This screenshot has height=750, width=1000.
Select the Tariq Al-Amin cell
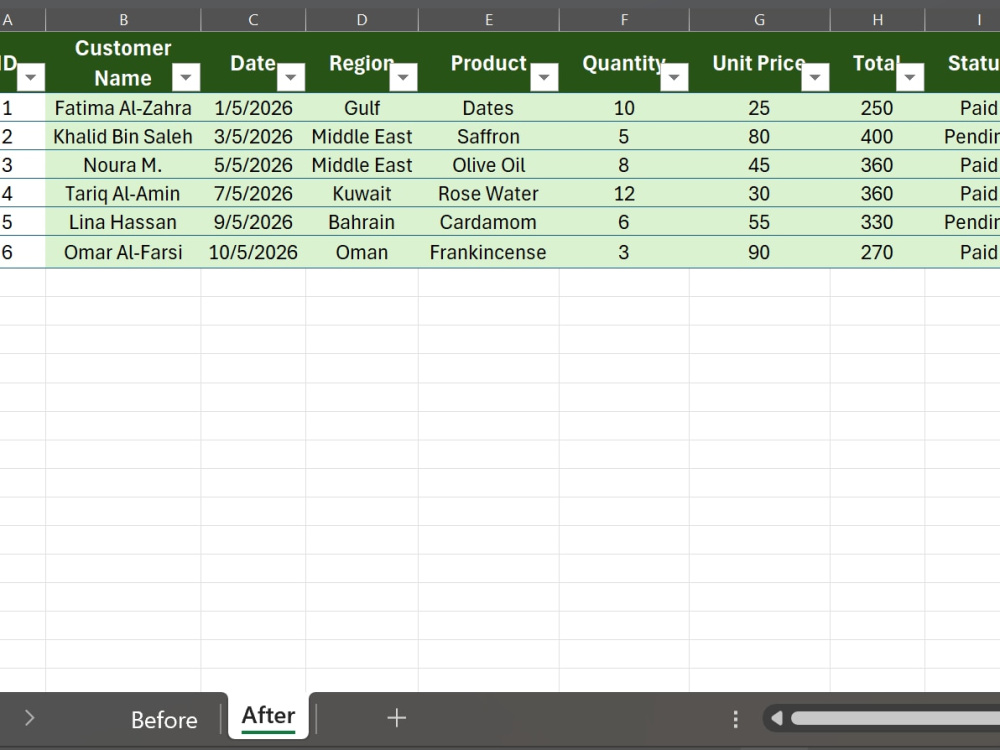123,193
